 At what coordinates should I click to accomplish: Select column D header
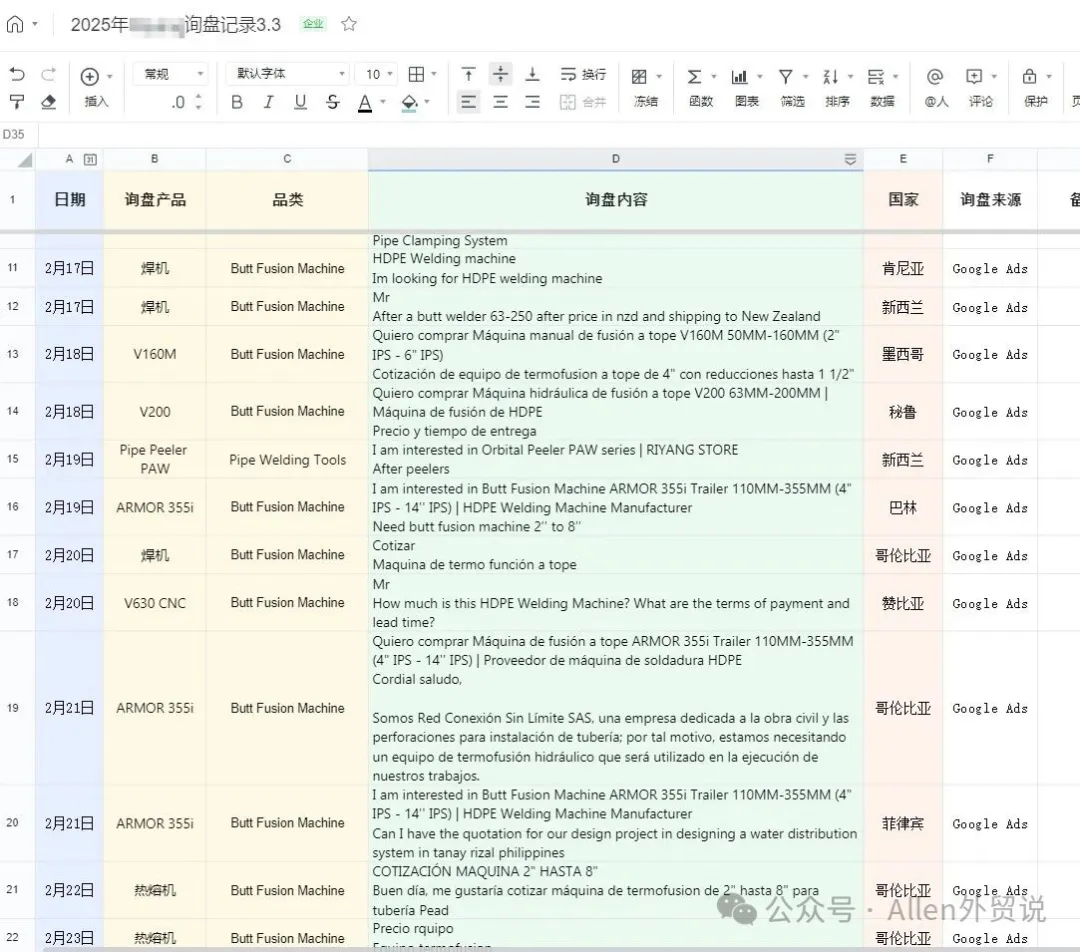click(x=616, y=159)
